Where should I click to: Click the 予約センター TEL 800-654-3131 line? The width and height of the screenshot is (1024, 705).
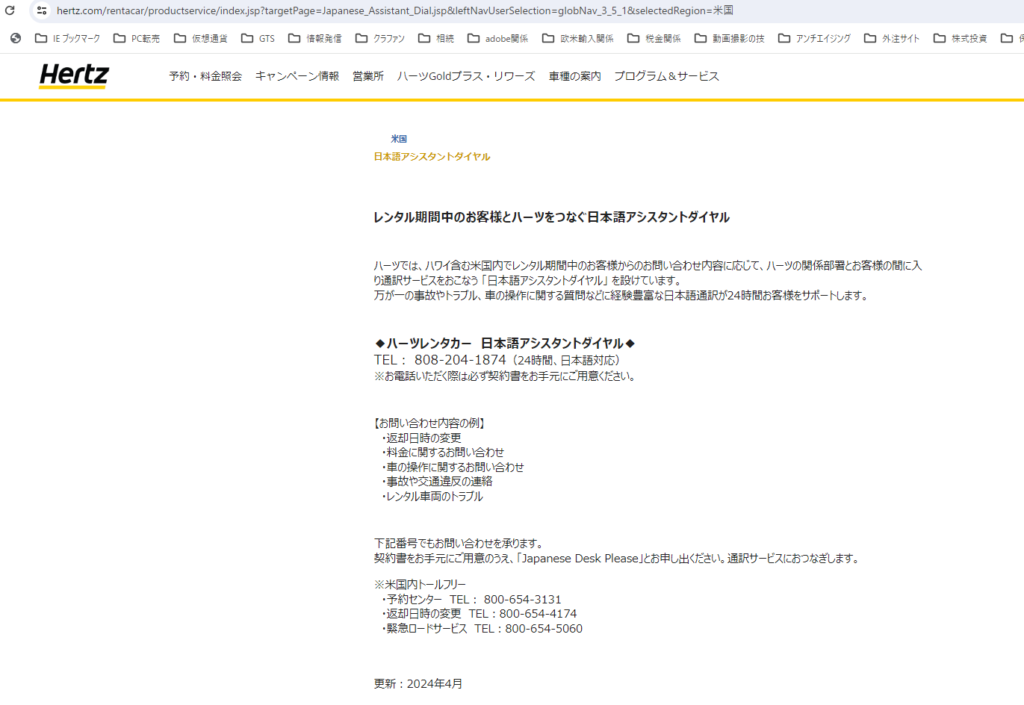(x=472, y=599)
